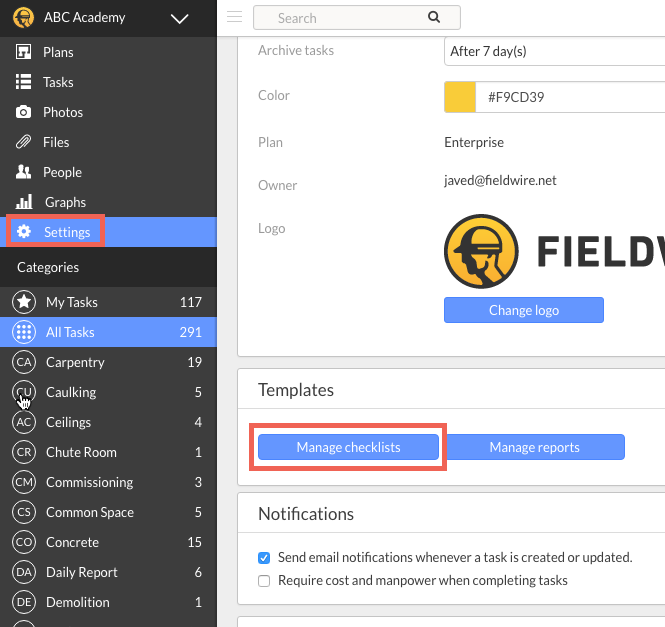The width and height of the screenshot is (665, 627).
Task: Select the Ceilings category label
Action: [68, 423]
